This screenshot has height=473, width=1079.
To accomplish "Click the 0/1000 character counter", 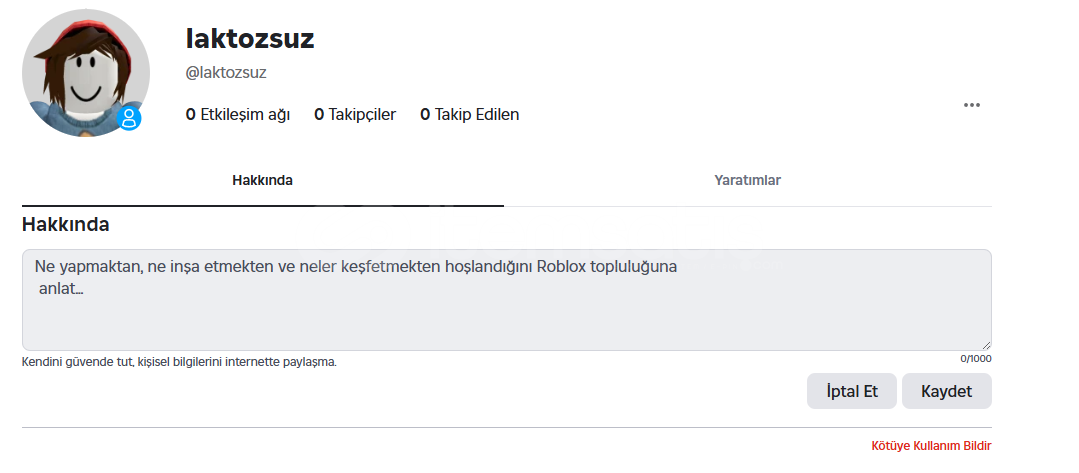I will (x=976, y=359).
